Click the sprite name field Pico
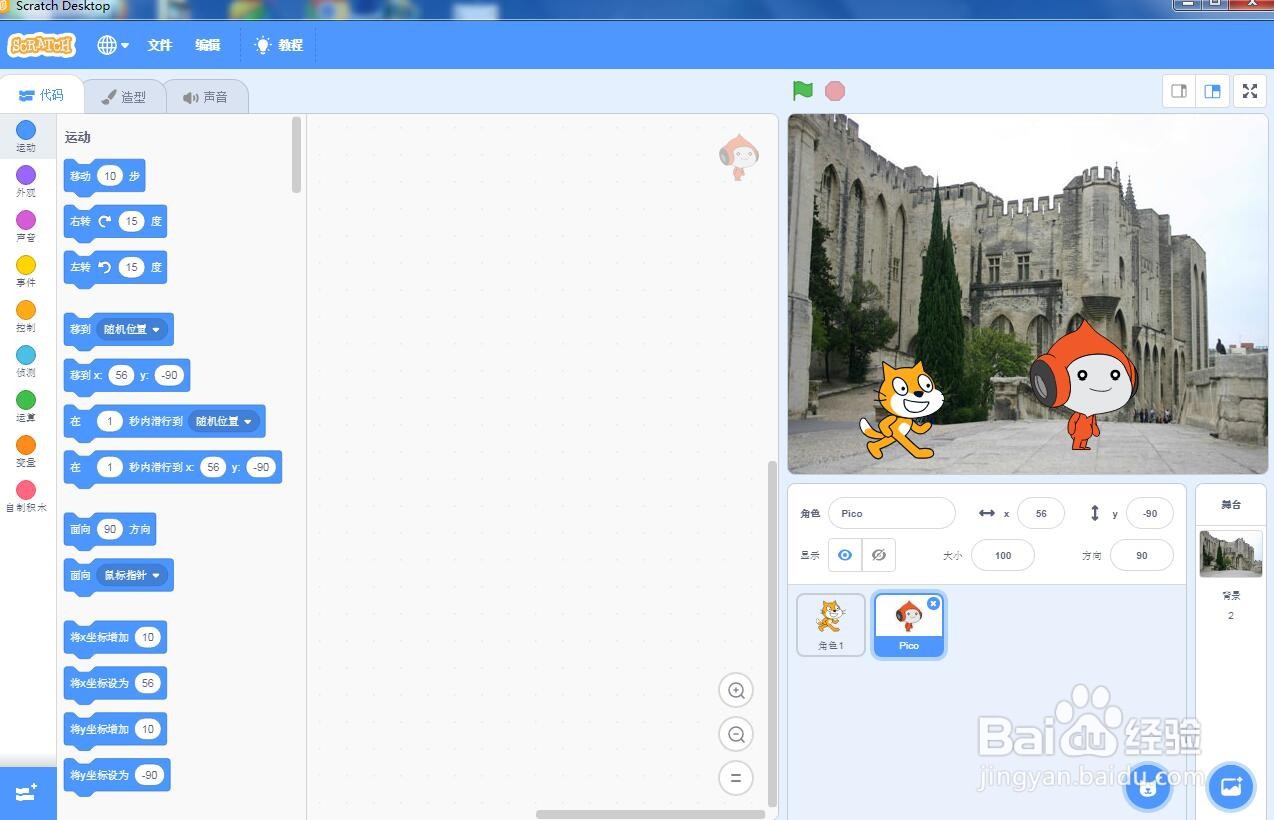This screenshot has height=820, width=1274. pyautogui.click(x=892, y=513)
